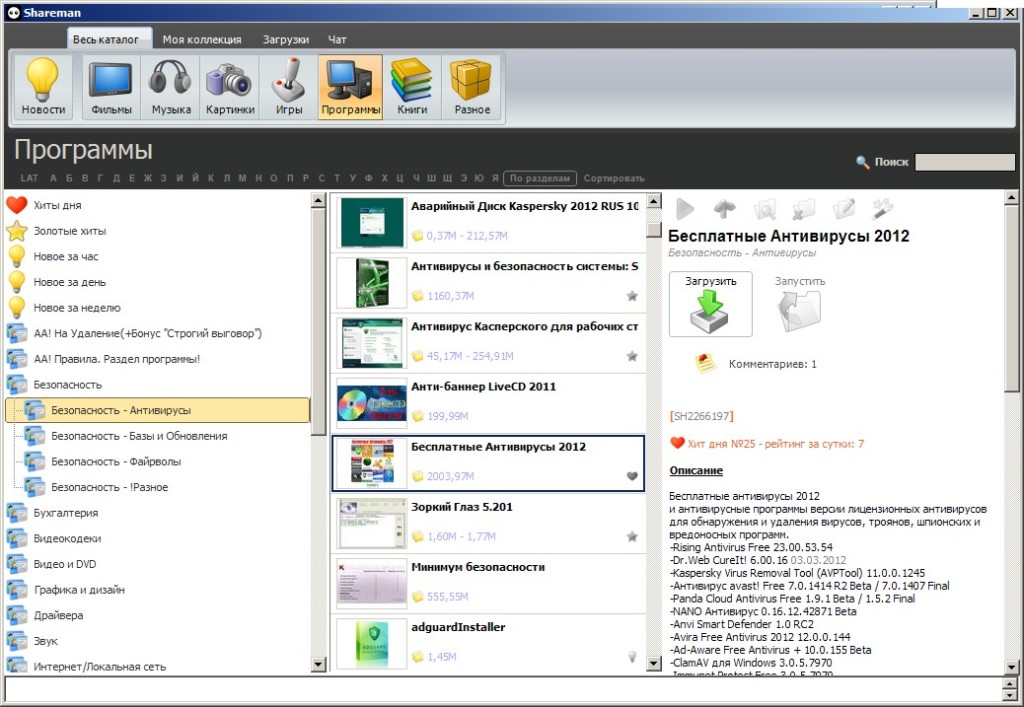Click the greyed Запустить button
The image size is (1024, 707).
(x=800, y=304)
